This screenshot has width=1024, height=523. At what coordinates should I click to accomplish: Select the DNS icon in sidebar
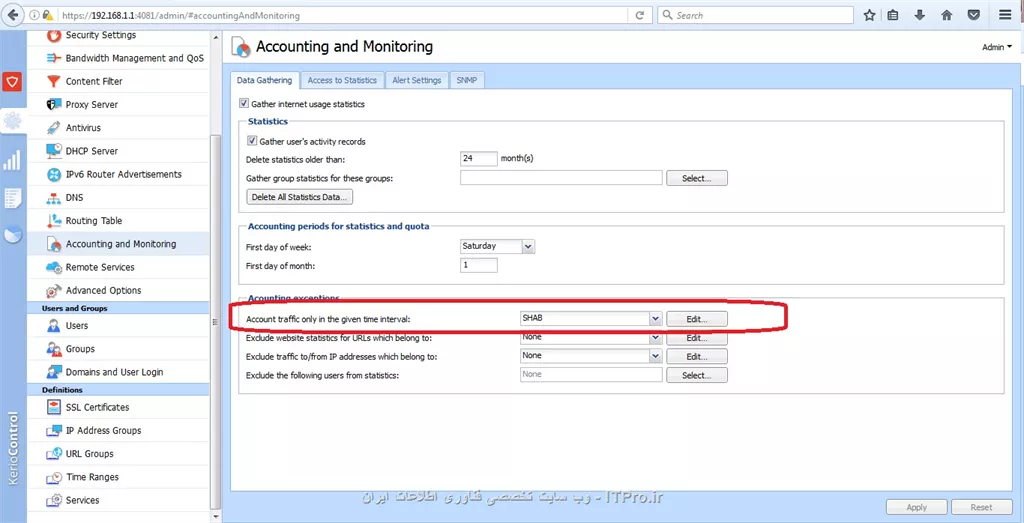(54, 198)
